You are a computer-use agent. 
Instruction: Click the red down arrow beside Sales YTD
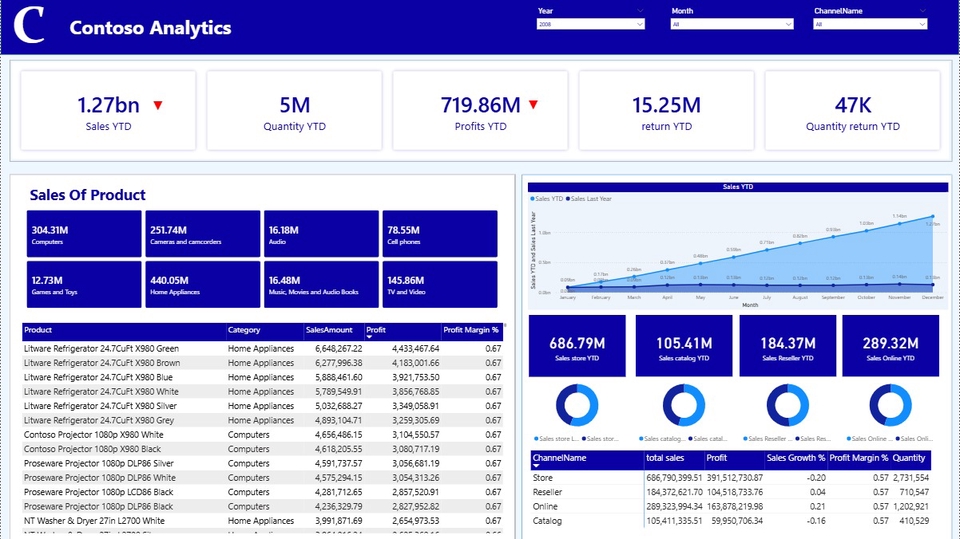point(157,105)
